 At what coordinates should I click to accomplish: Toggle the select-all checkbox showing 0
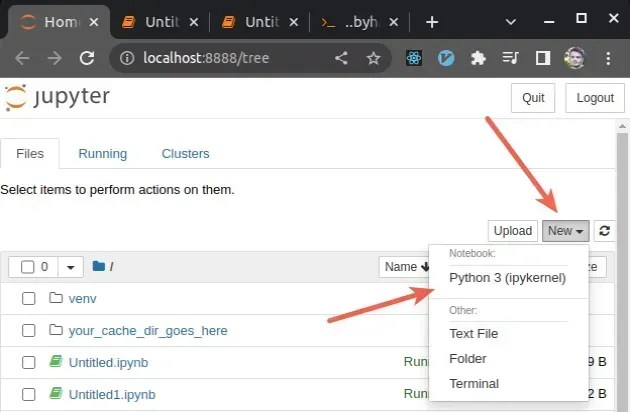(27, 267)
